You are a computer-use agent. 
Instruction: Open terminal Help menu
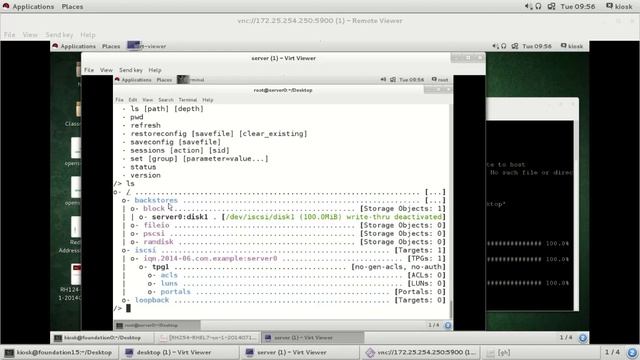pyautogui.click(x=208, y=100)
